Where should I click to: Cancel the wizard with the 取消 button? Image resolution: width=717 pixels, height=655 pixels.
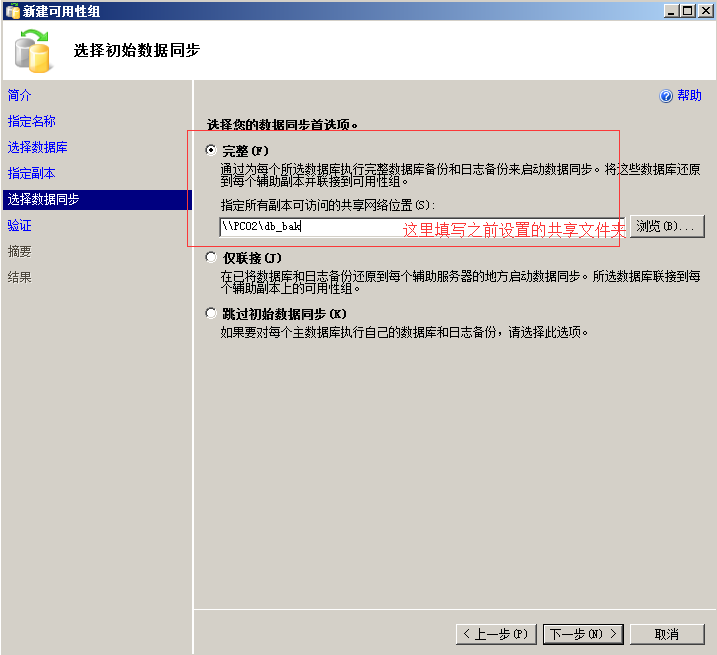tap(667, 634)
